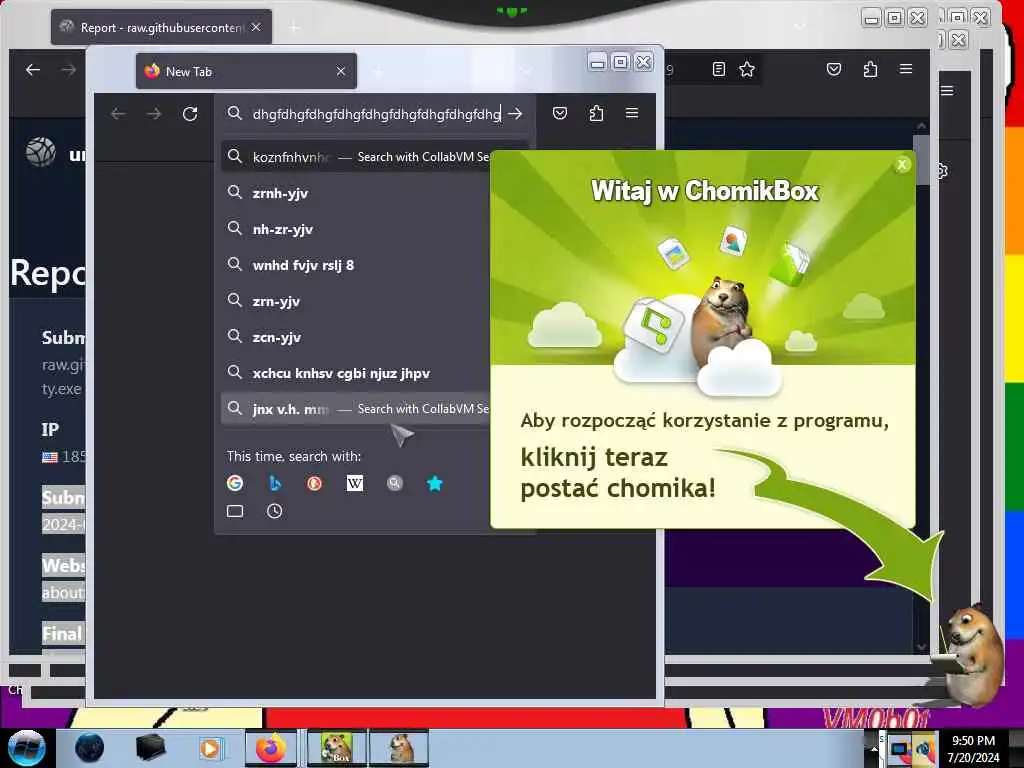Search this time with Wikipedia

click(x=355, y=483)
